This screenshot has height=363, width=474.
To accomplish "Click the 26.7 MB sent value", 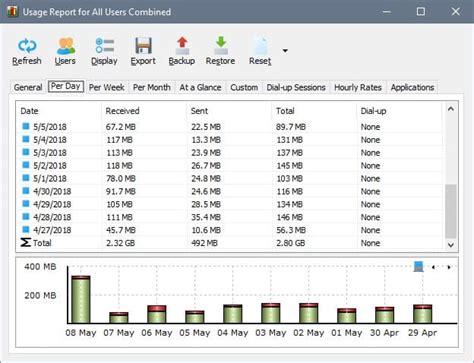I will click(x=206, y=166).
